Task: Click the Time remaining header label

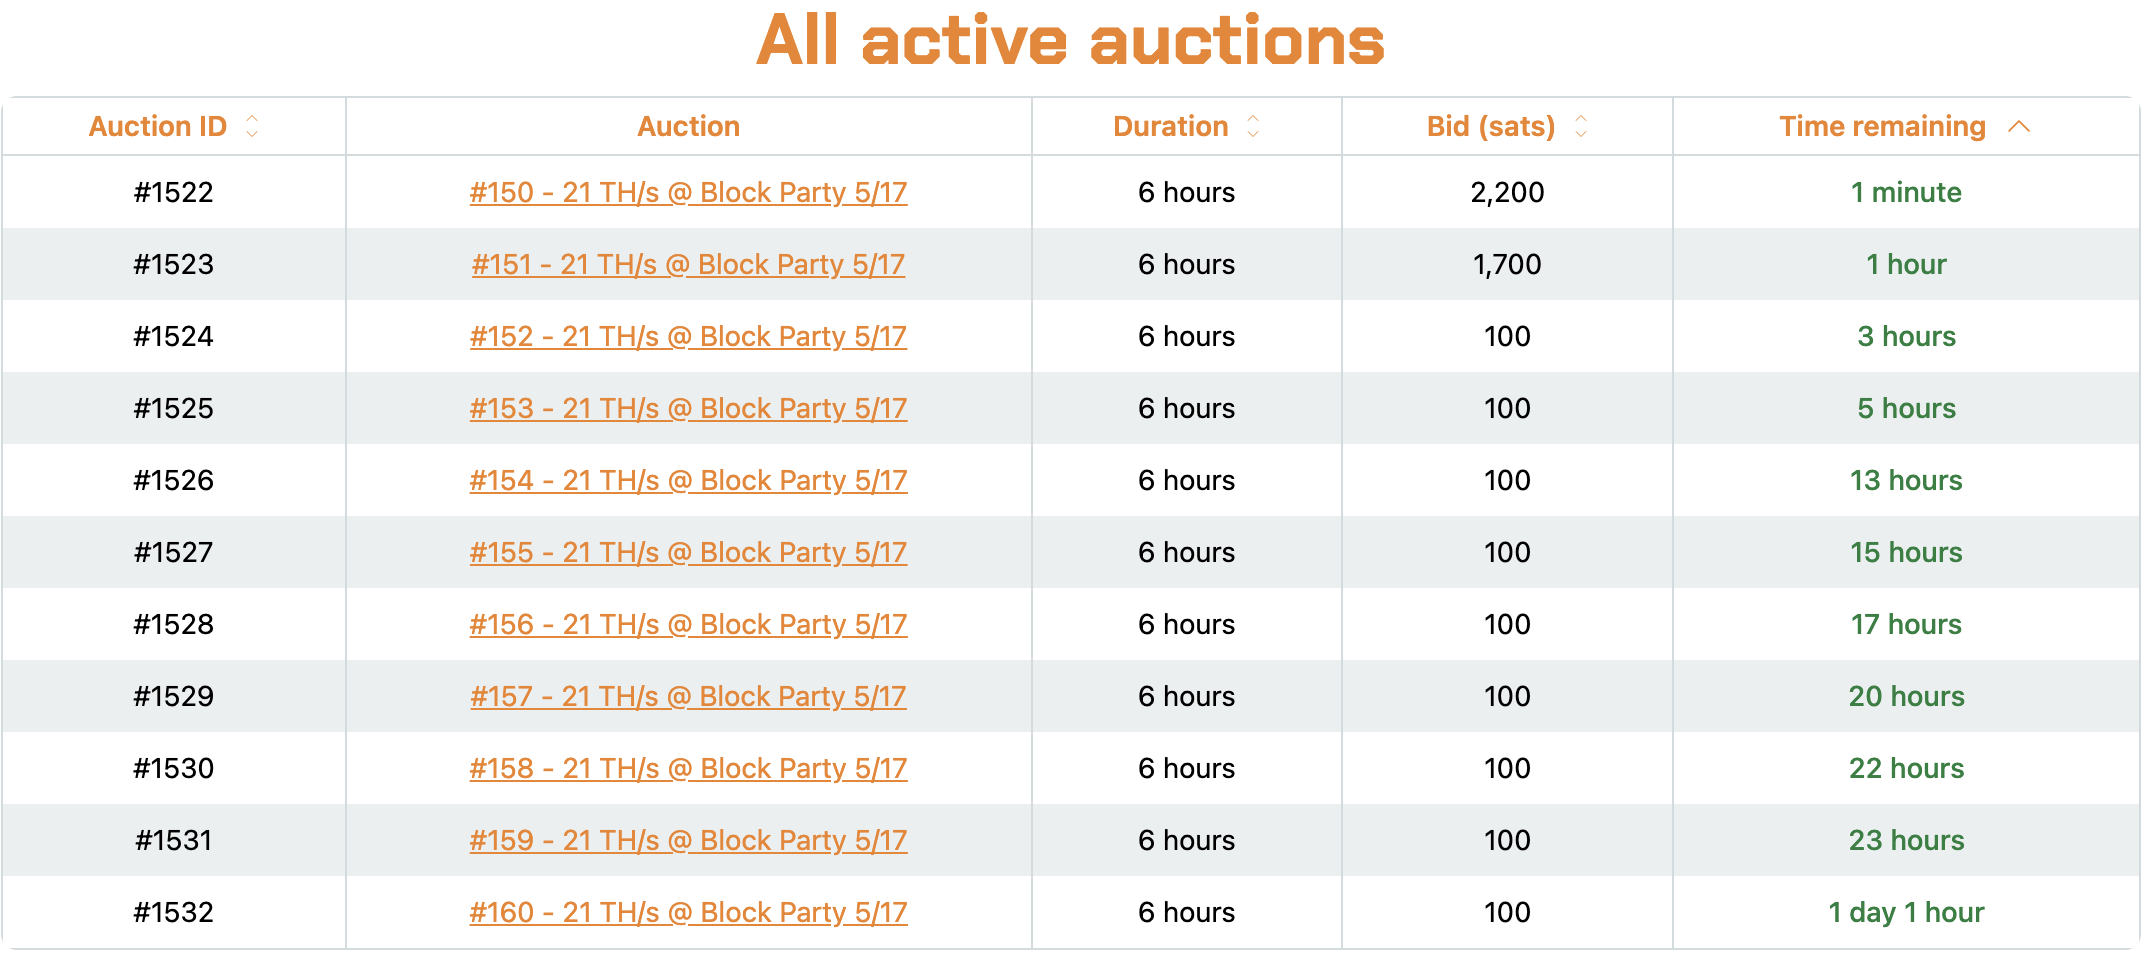Action: [1882, 126]
